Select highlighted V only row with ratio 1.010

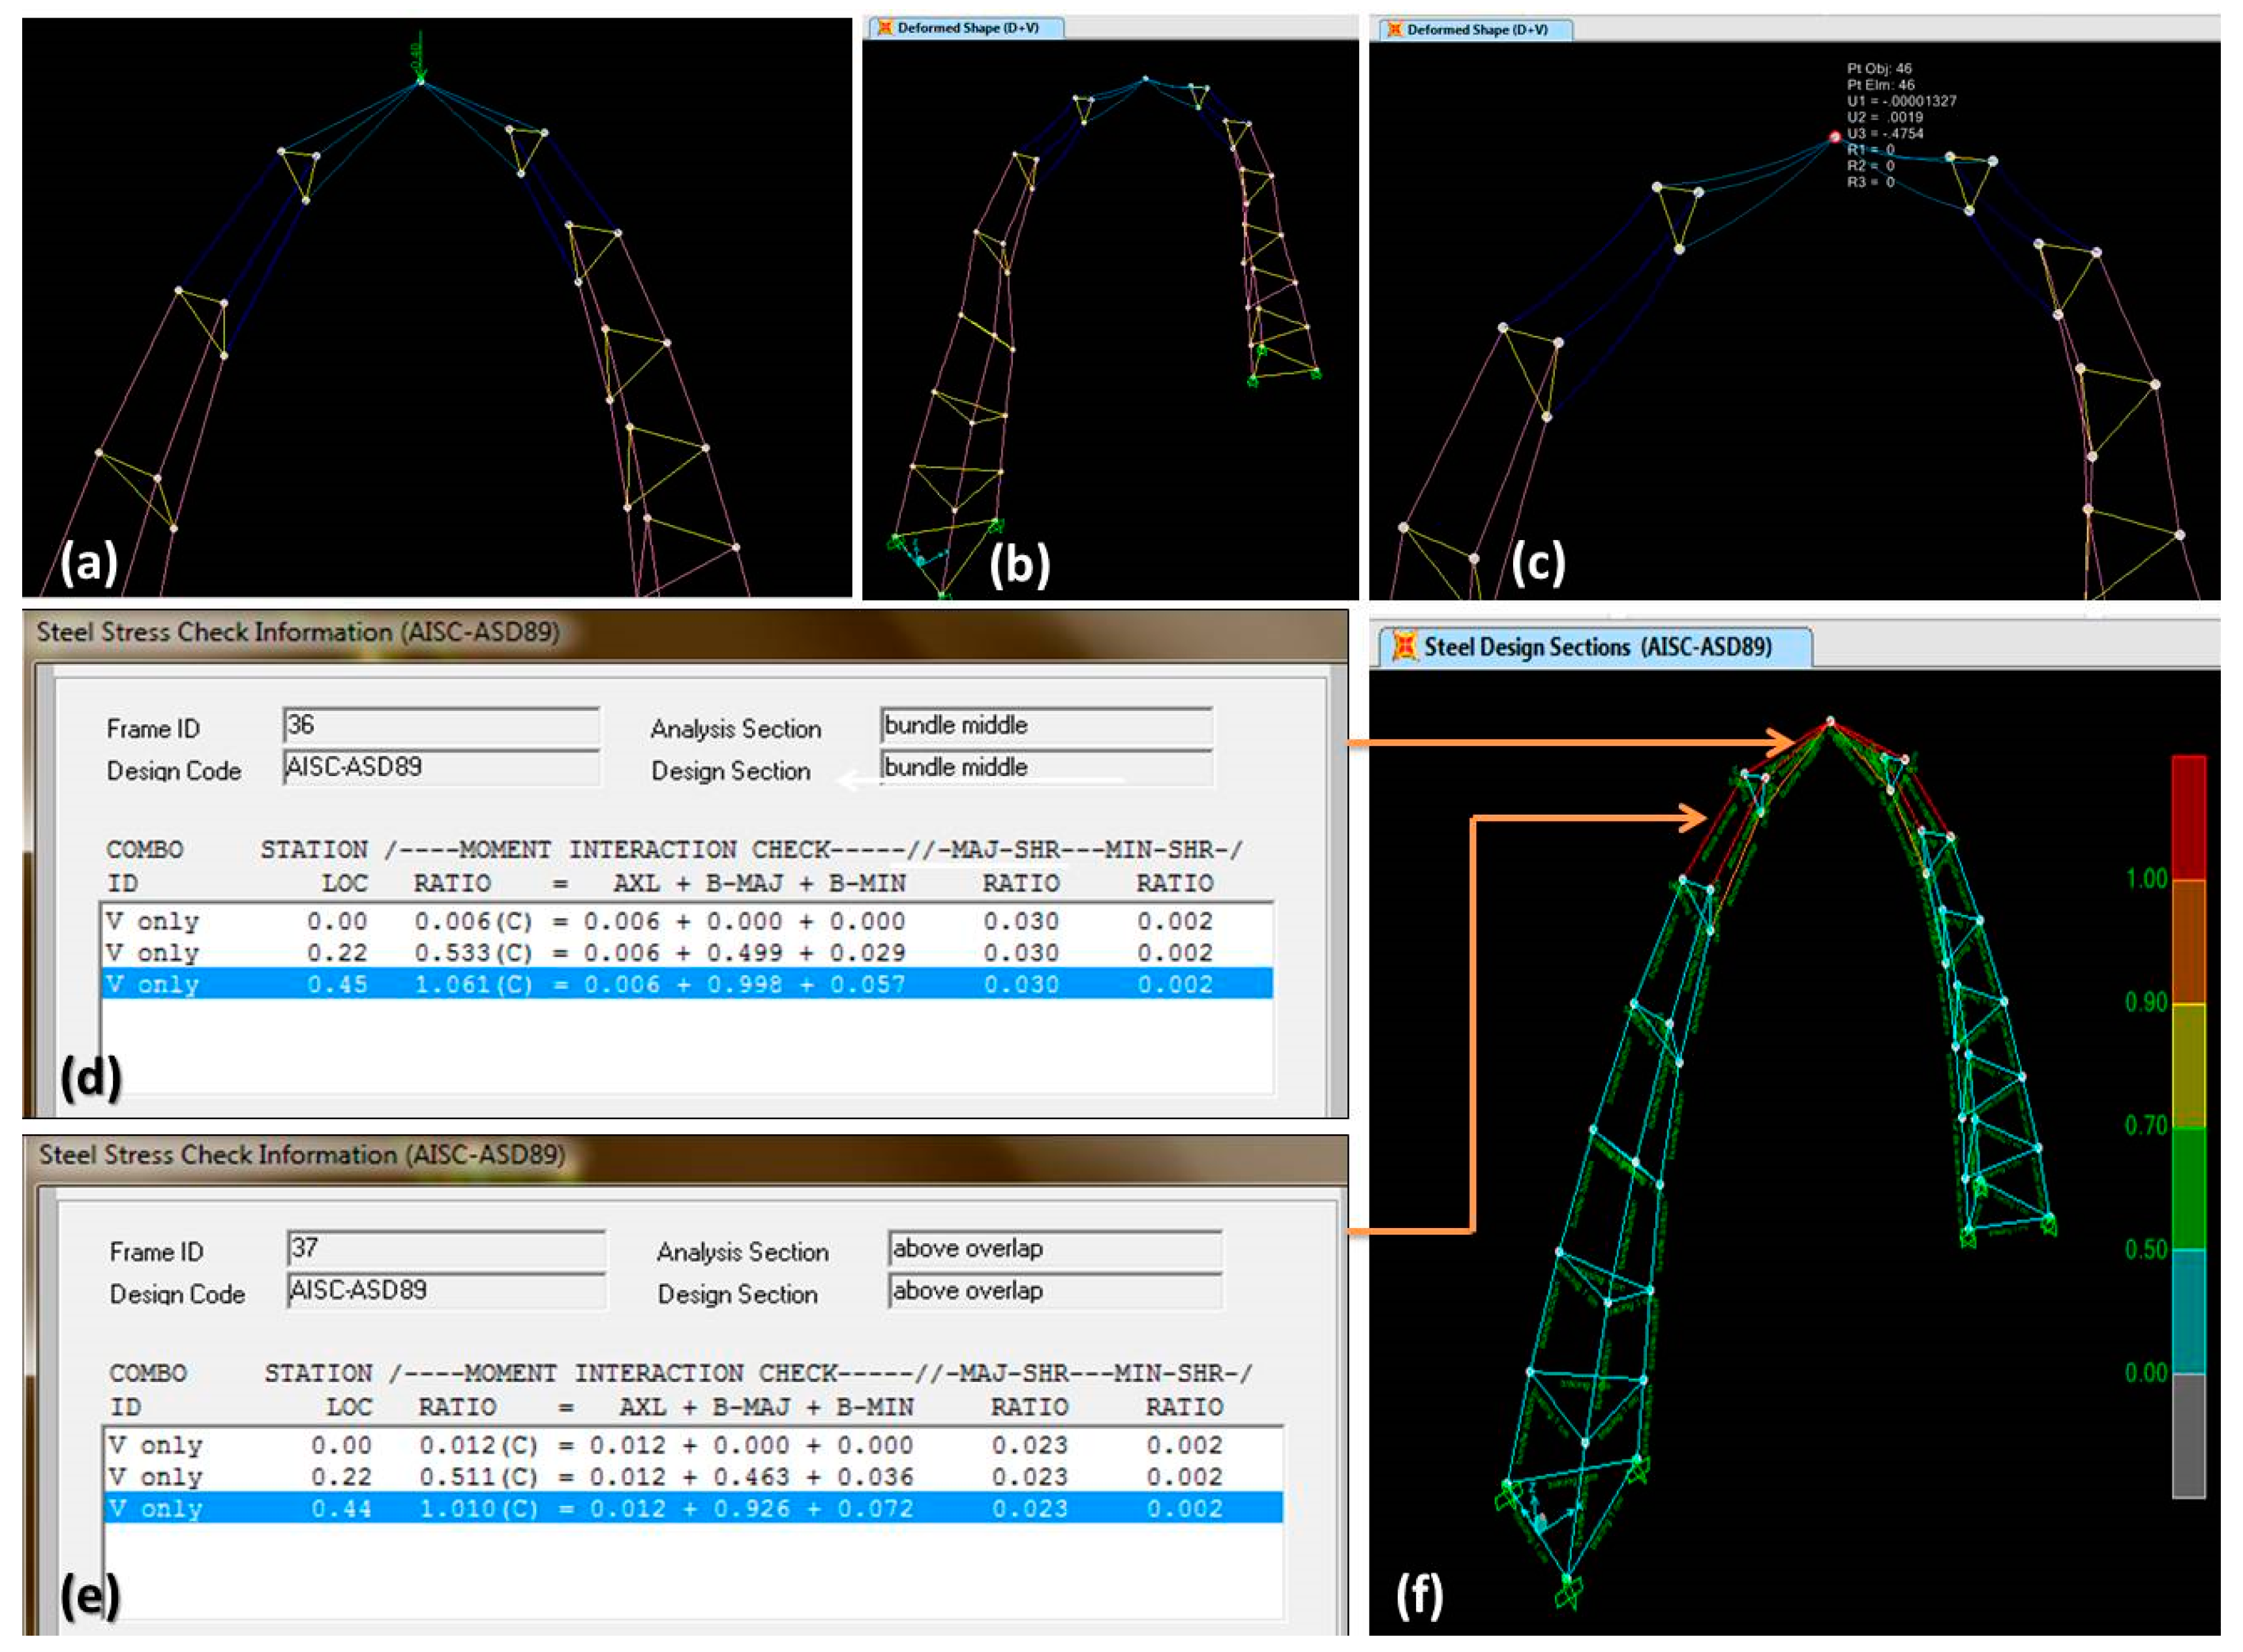point(692,1508)
